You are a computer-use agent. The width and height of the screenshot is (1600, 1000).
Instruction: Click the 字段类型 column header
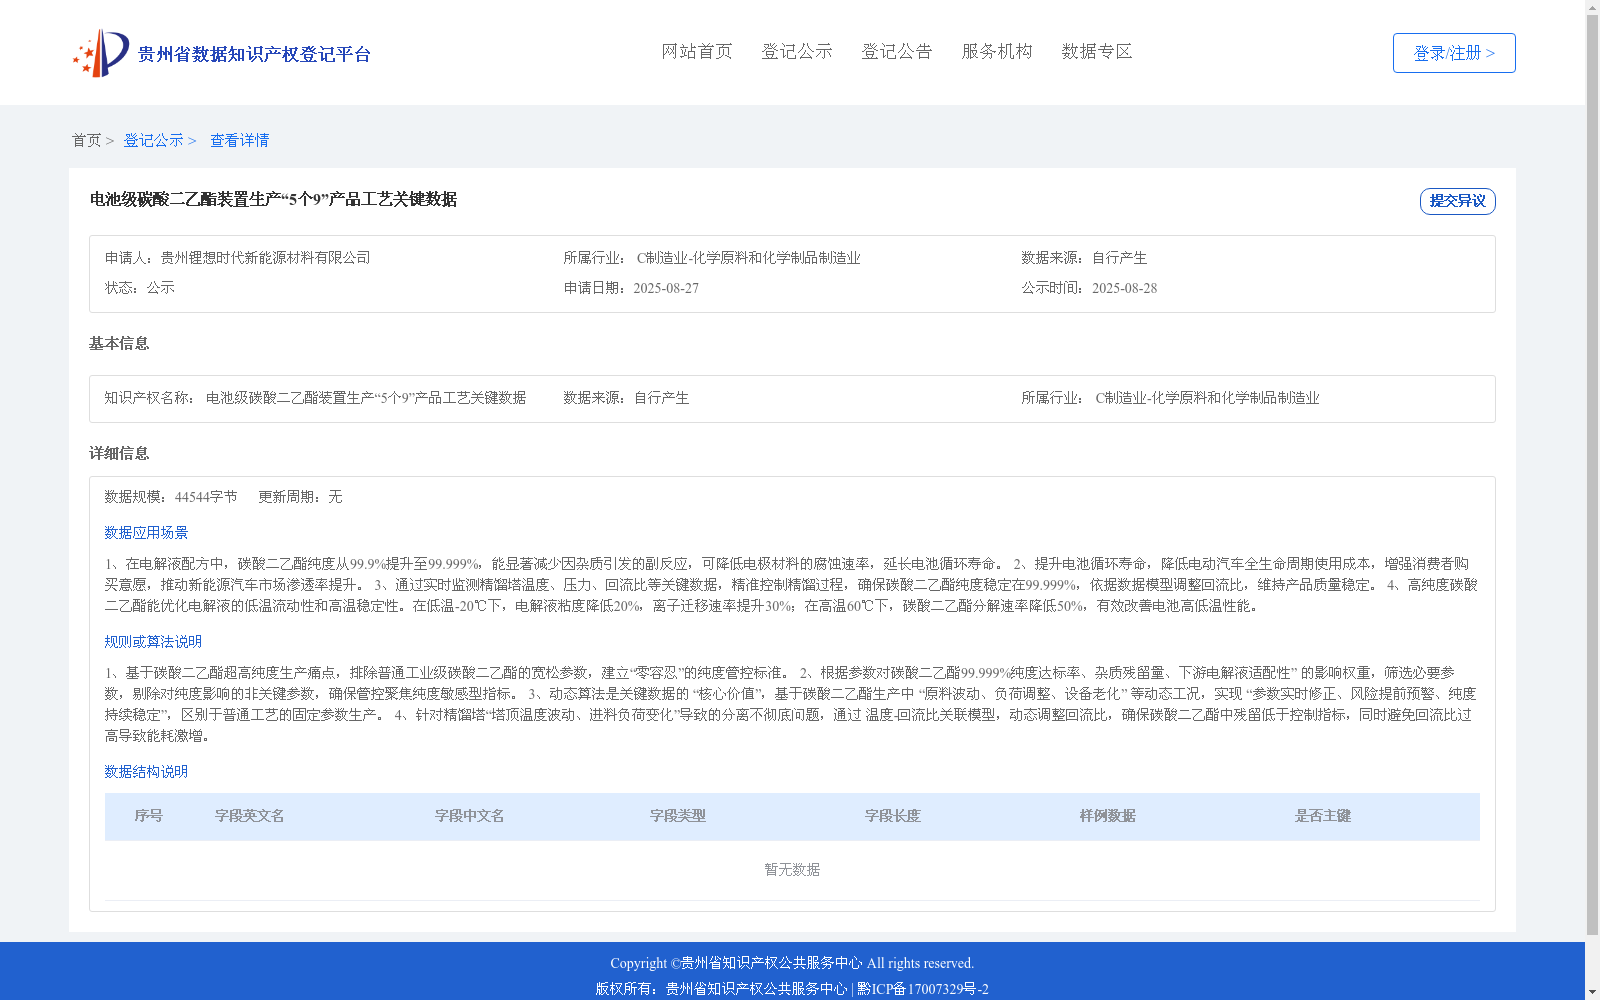click(x=677, y=816)
